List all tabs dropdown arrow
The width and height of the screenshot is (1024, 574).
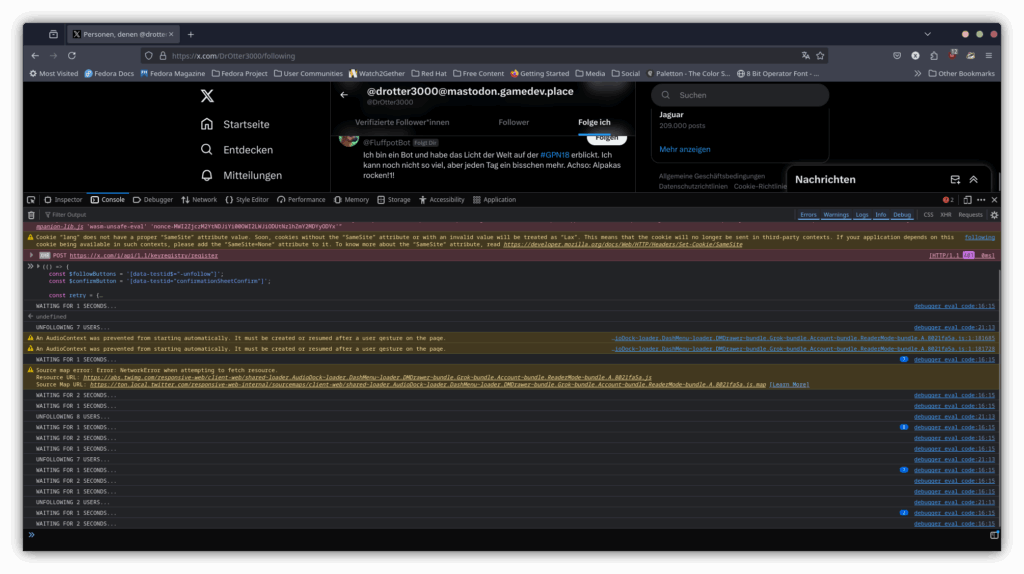(x=927, y=34)
